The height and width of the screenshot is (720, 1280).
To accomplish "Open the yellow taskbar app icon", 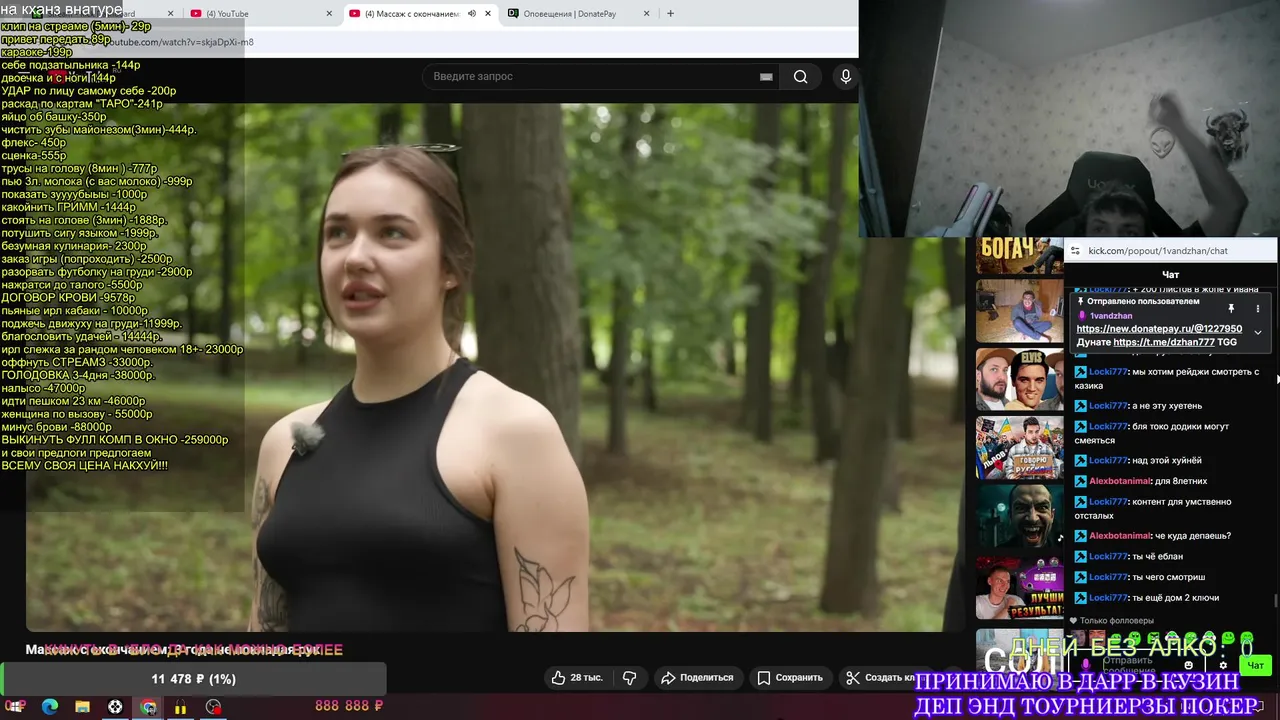I will 180,707.
